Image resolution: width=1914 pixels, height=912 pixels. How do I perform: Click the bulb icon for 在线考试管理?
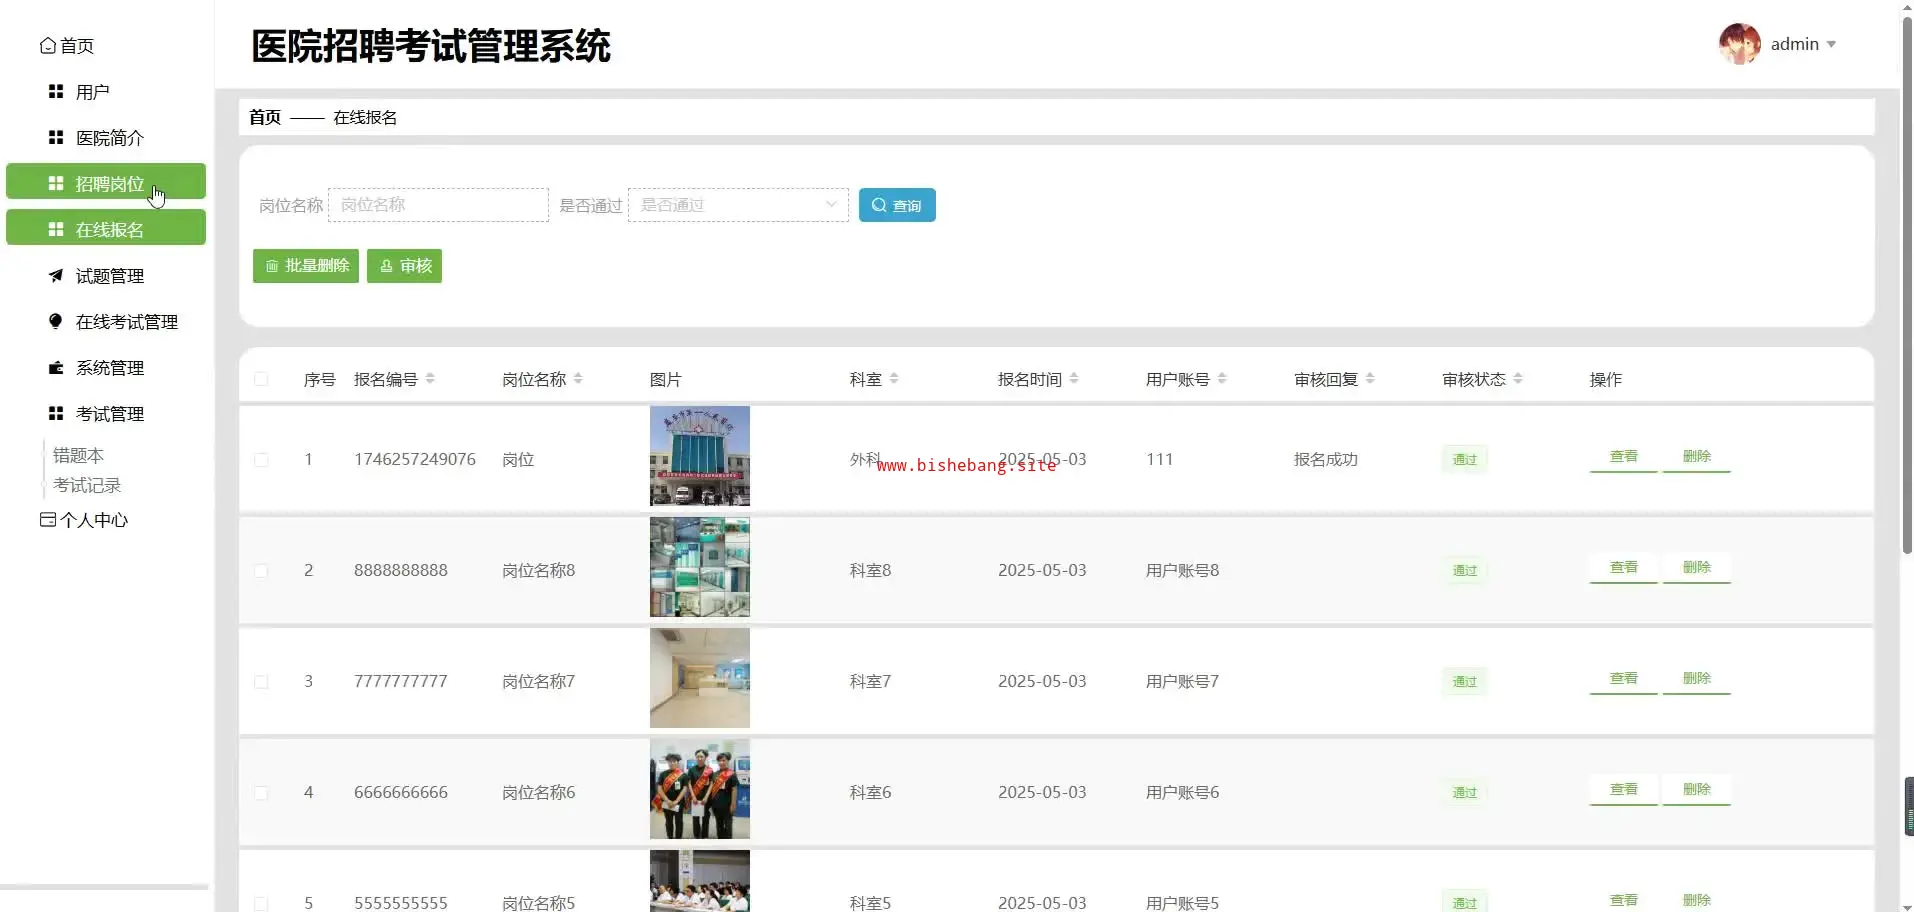tap(56, 322)
